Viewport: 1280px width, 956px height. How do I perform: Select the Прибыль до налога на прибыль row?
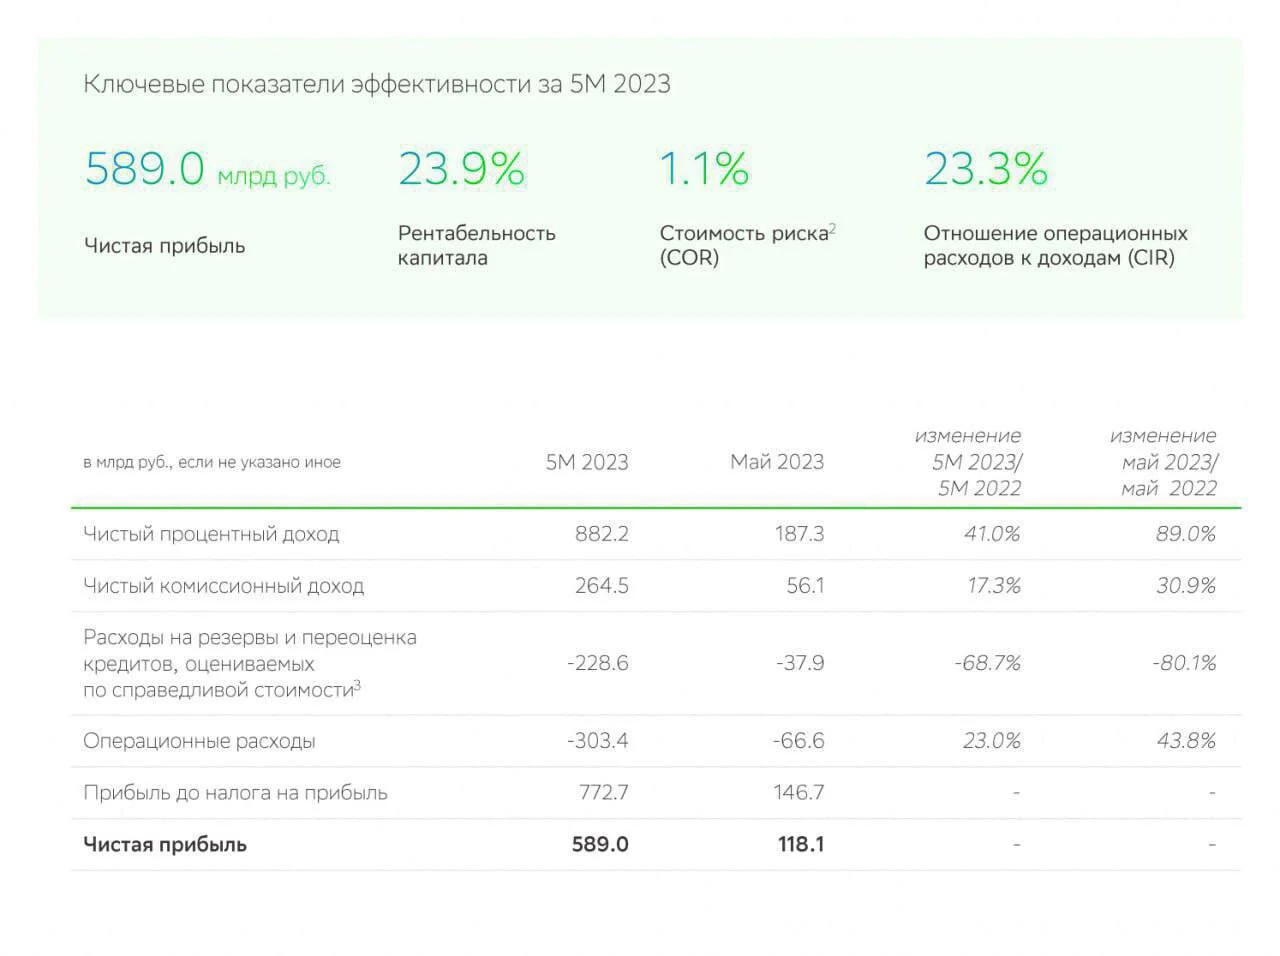pyautogui.click(x=656, y=793)
